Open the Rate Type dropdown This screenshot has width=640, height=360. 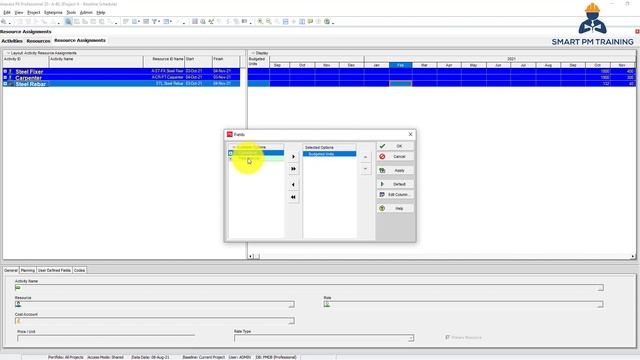point(411,338)
